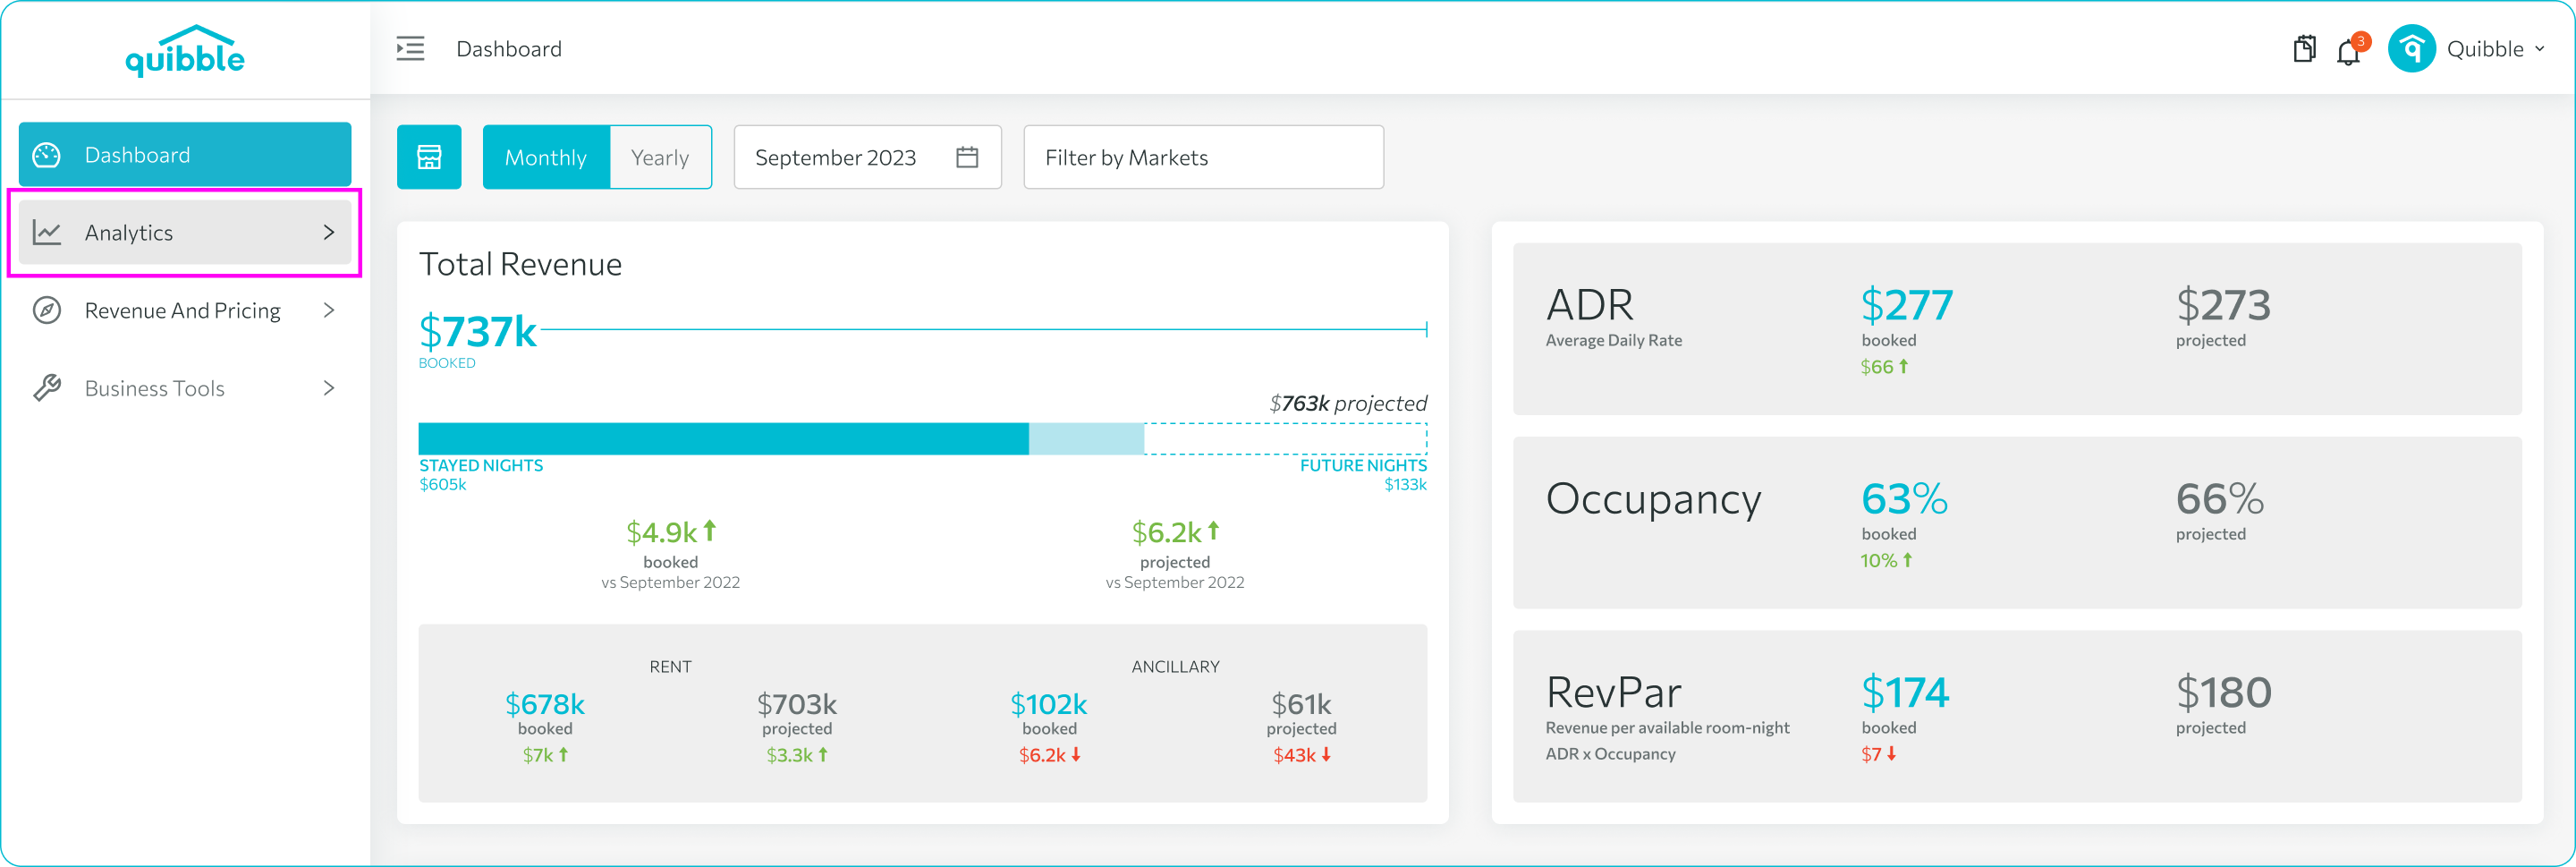Expand the Revenue And Pricing chevron
This screenshot has width=2576, height=867.
(329, 311)
